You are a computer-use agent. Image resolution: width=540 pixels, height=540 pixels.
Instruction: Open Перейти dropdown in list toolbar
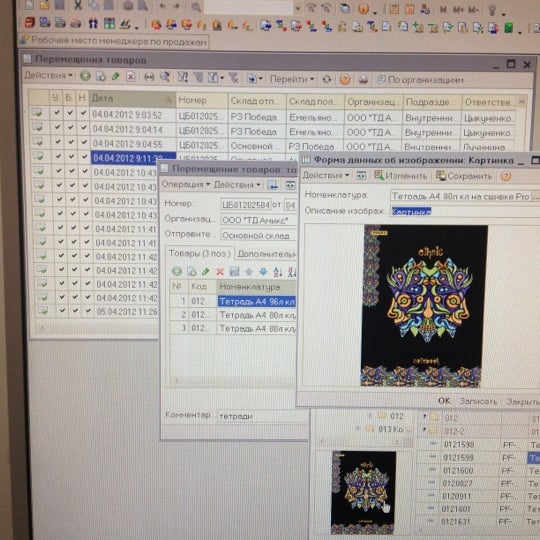(x=292, y=79)
